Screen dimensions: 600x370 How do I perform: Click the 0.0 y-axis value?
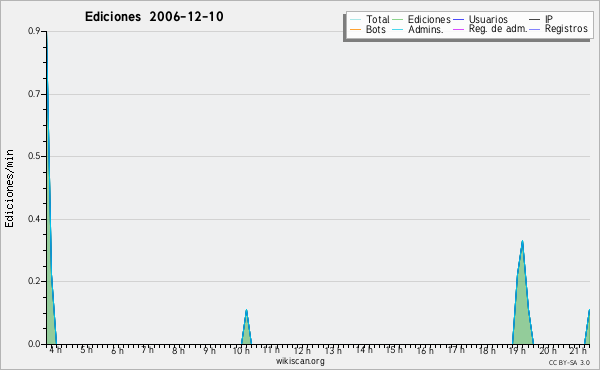point(34,344)
